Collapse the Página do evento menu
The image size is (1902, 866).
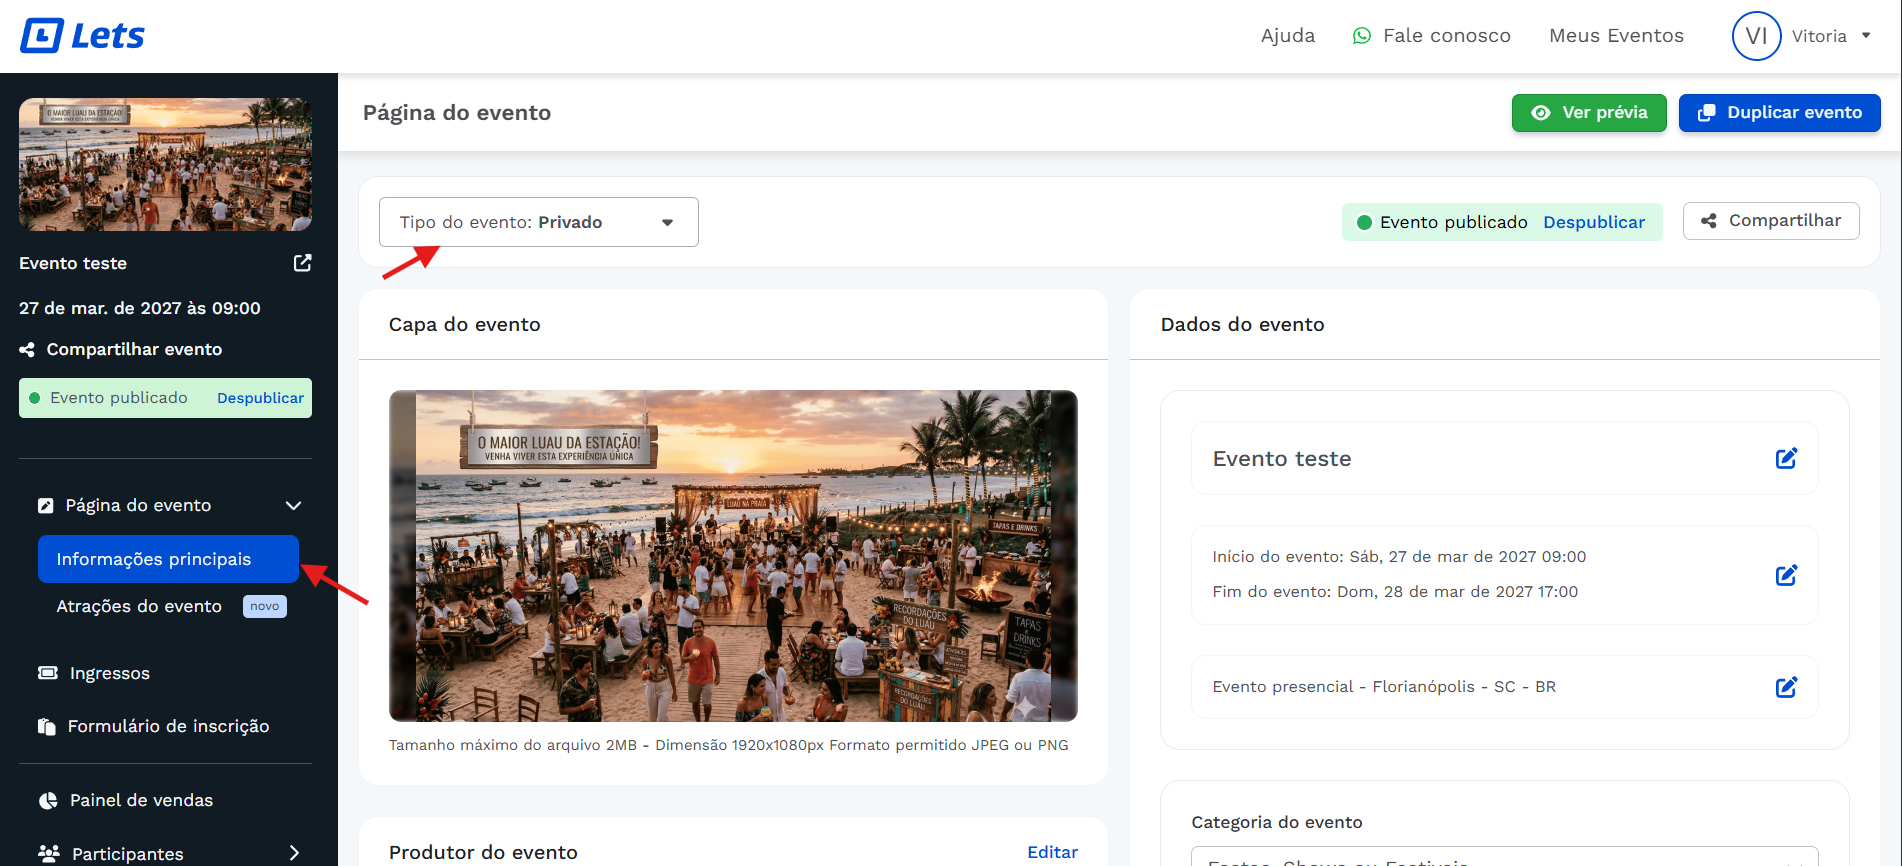[293, 505]
